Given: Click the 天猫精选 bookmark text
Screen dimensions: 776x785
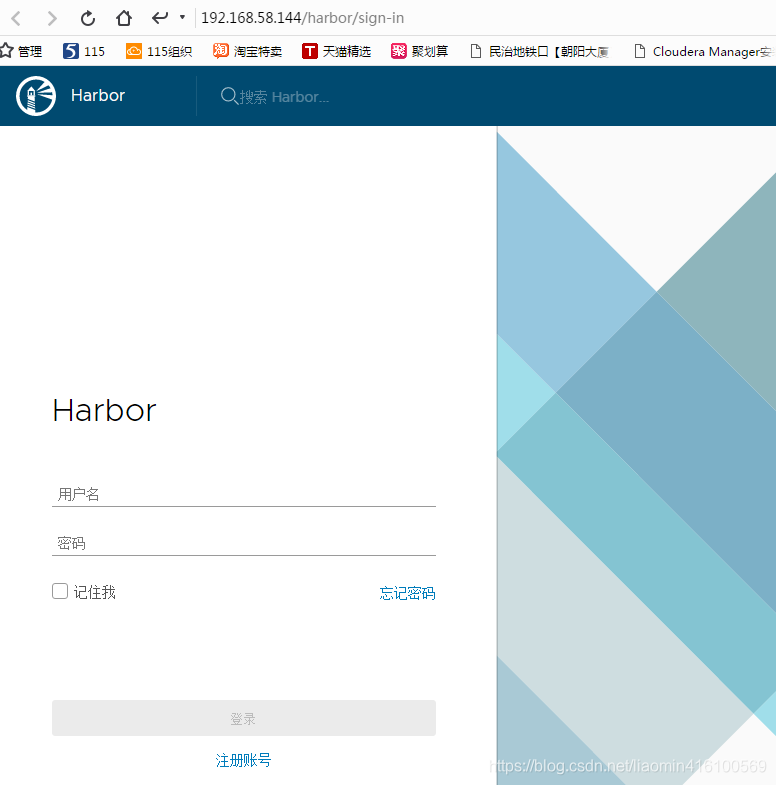Looking at the screenshot, I should [346, 51].
